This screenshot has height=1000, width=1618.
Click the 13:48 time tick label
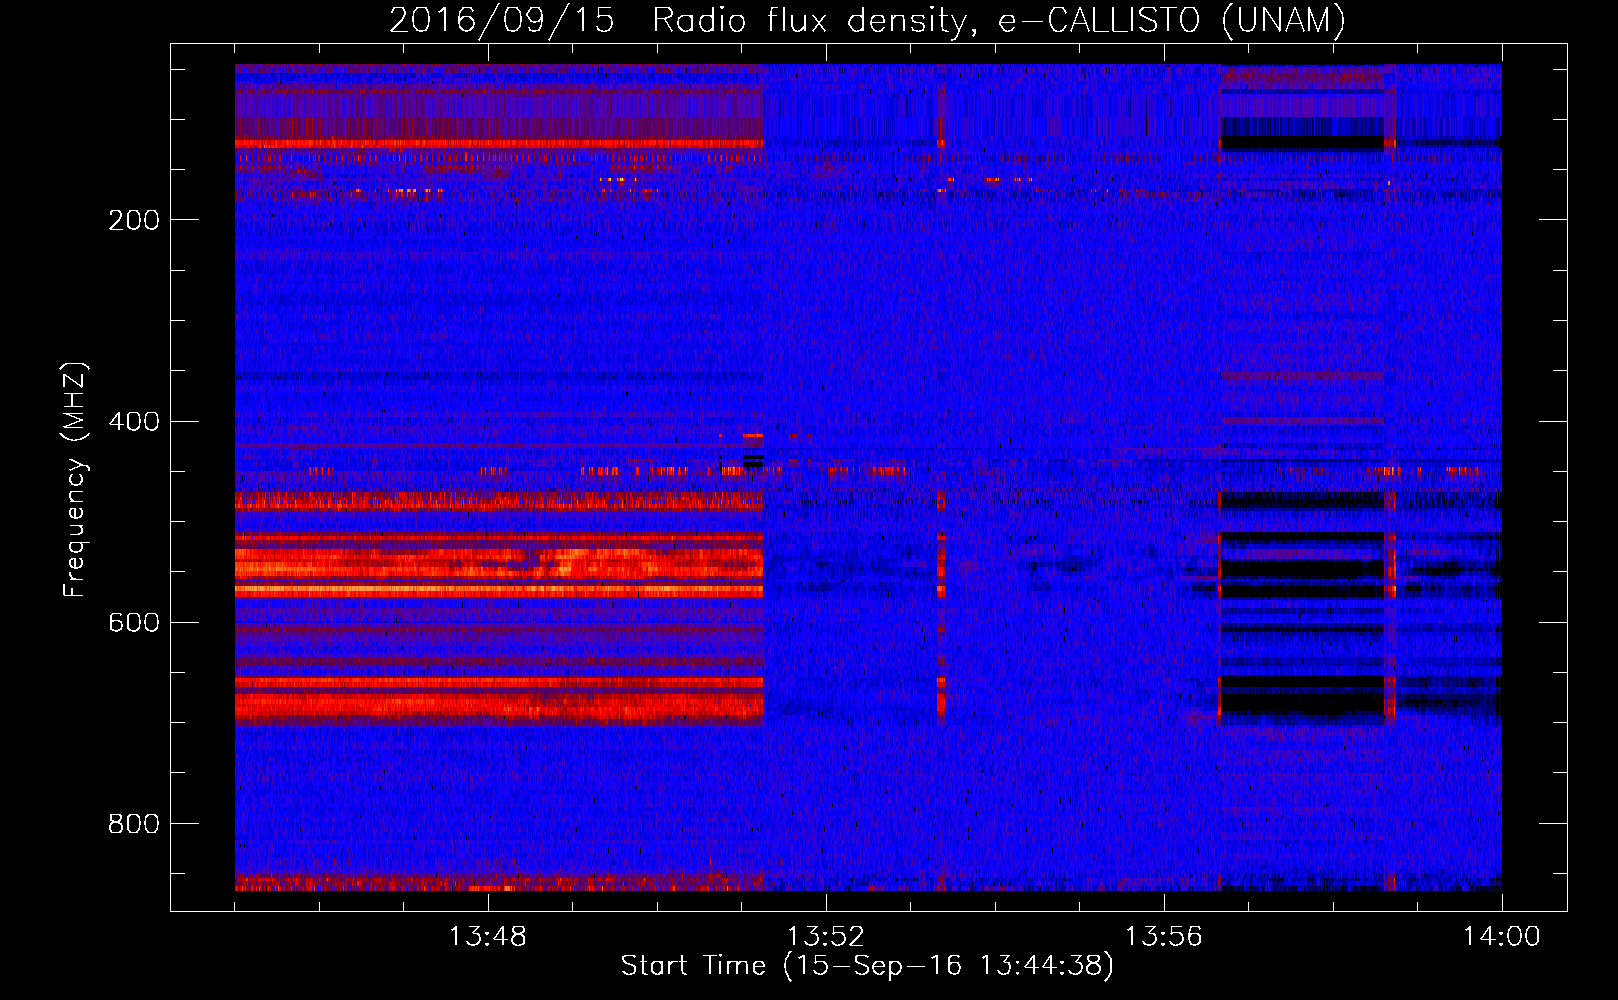(x=487, y=937)
